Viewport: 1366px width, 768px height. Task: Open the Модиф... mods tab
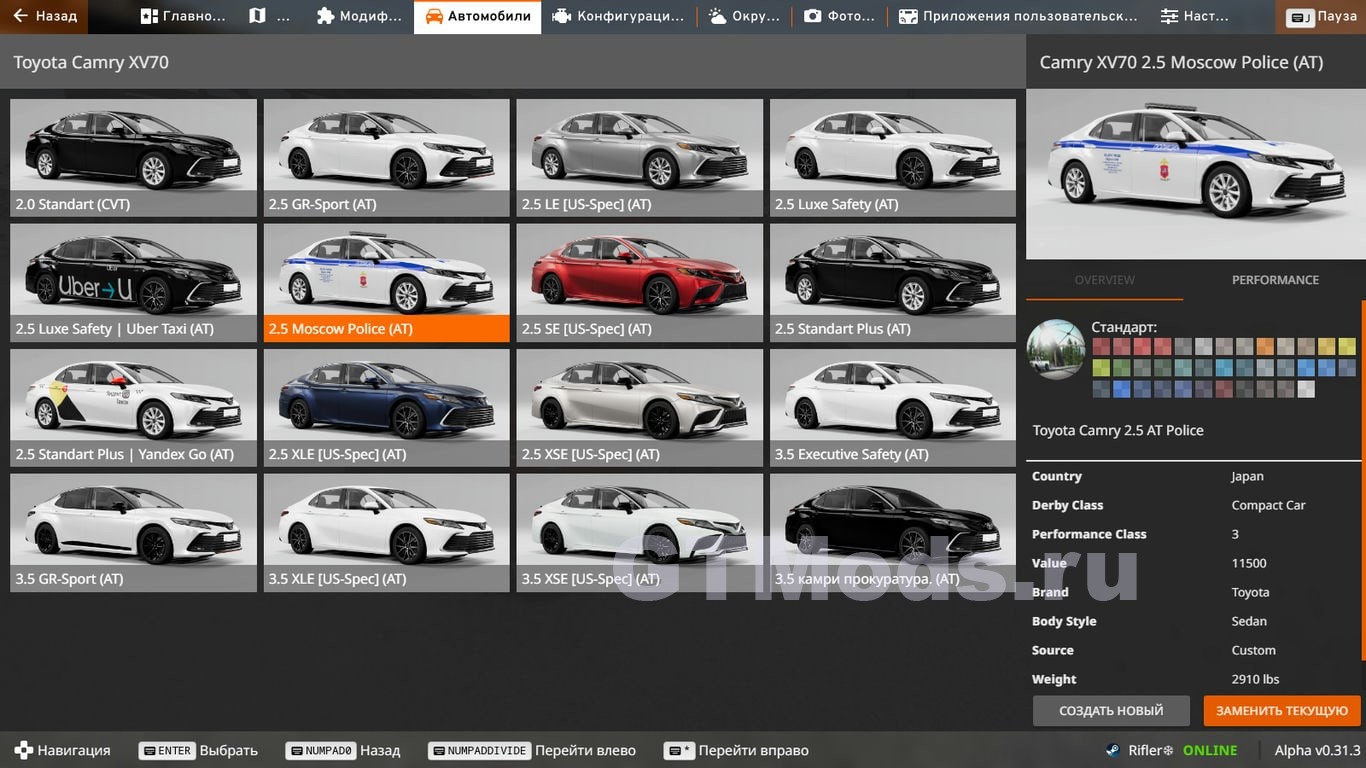pos(359,16)
